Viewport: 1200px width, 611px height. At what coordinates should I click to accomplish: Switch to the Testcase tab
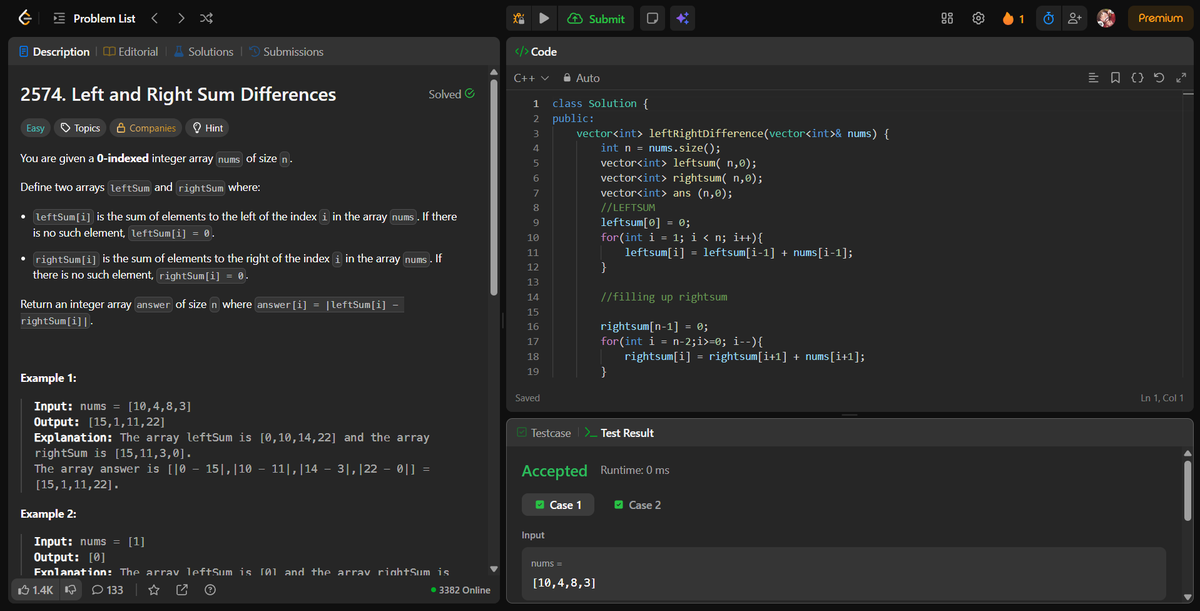click(x=544, y=433)
